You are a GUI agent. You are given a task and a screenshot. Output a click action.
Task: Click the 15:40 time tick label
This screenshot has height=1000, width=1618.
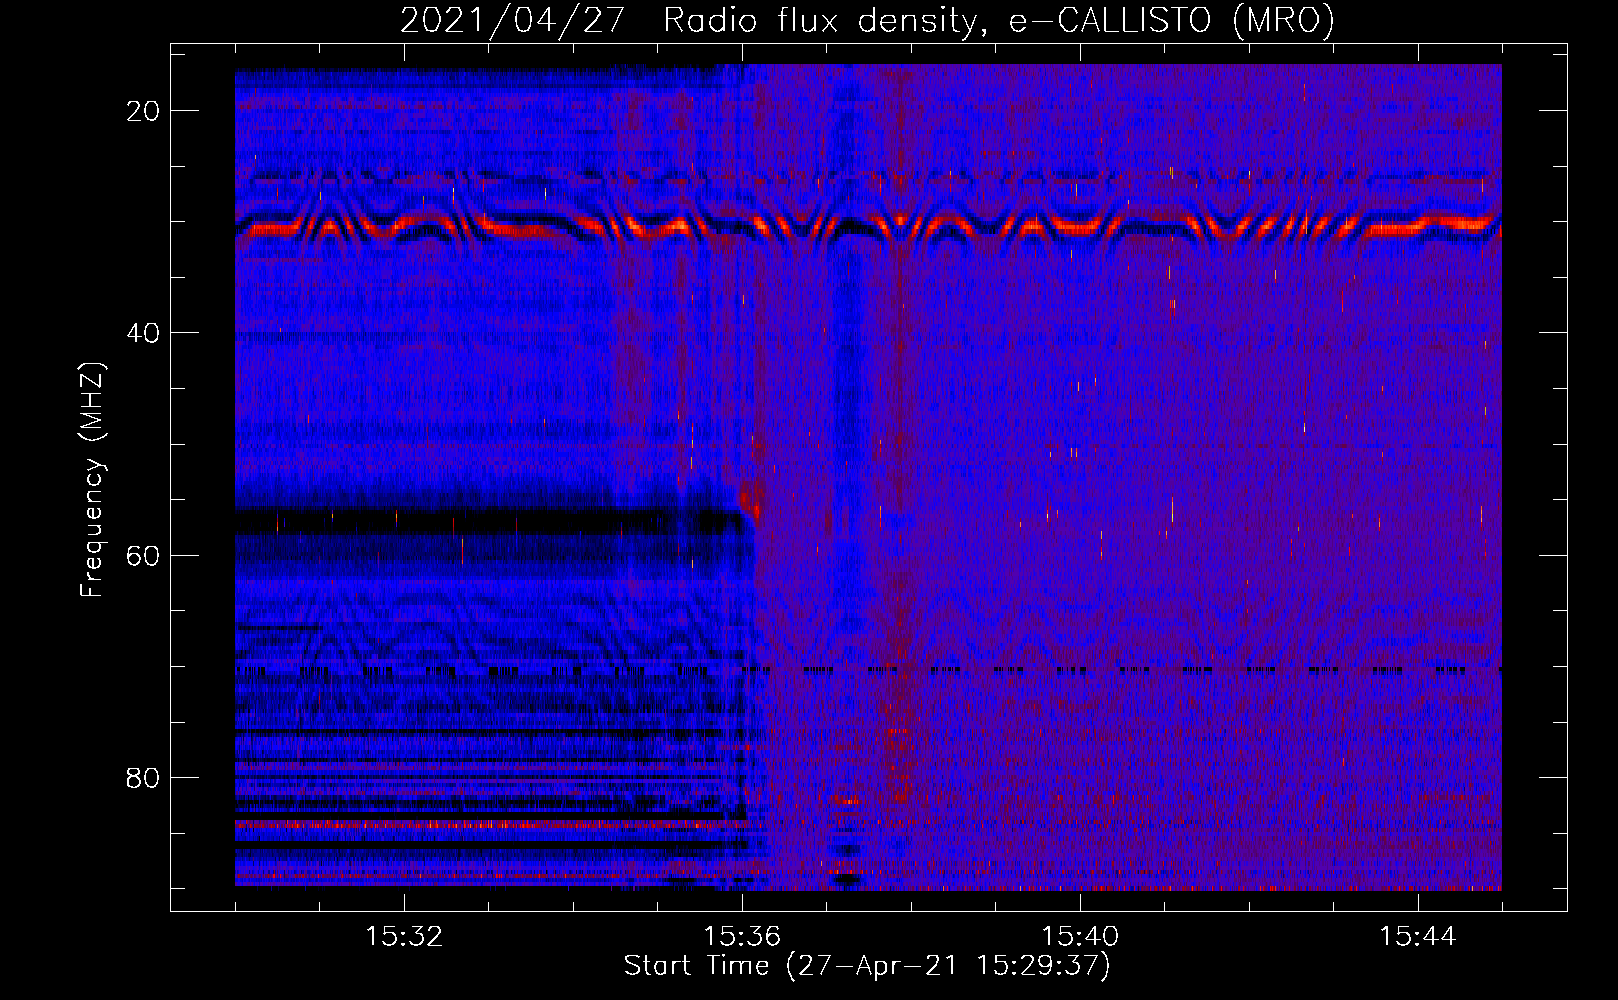[x=1080, y=937]
